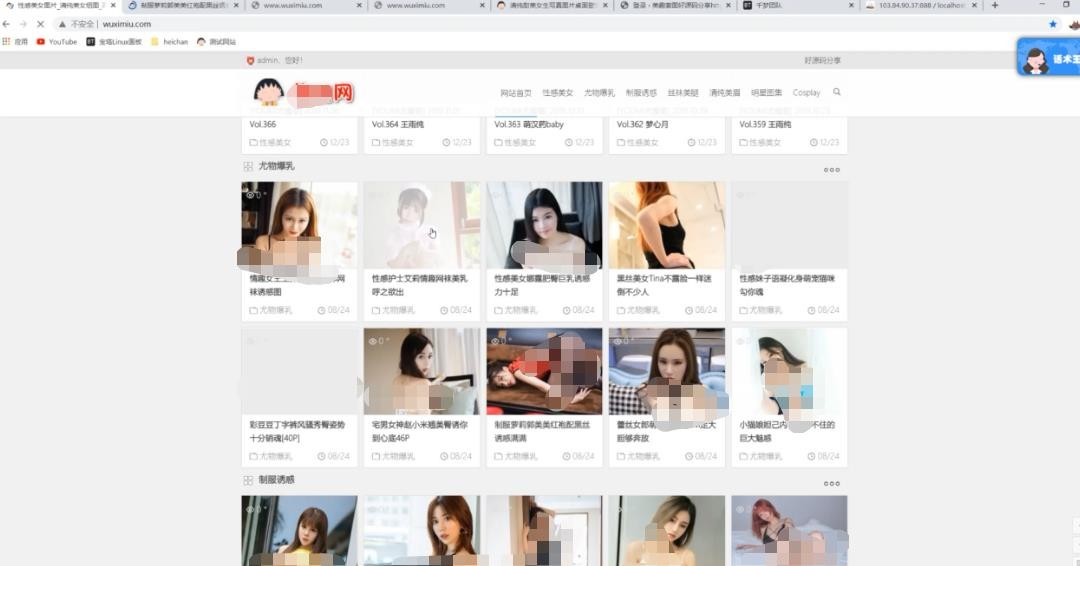Open the Vol.366 post title
1080x589 pixels.
tap(262, 125)
